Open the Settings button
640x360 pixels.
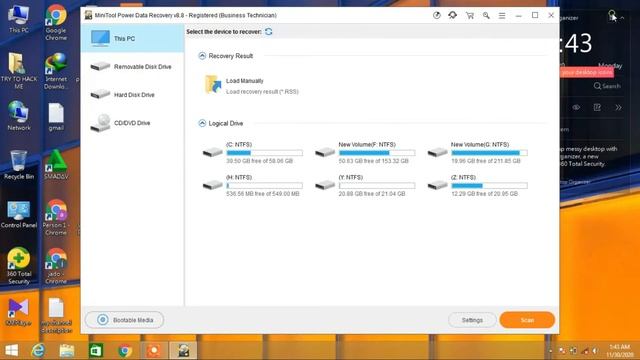click(472, 320)
